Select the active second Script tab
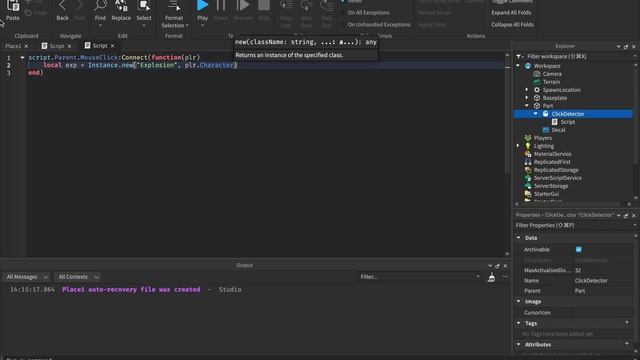The height and width of the screenshot is (360, 640). tap(100, 46)
